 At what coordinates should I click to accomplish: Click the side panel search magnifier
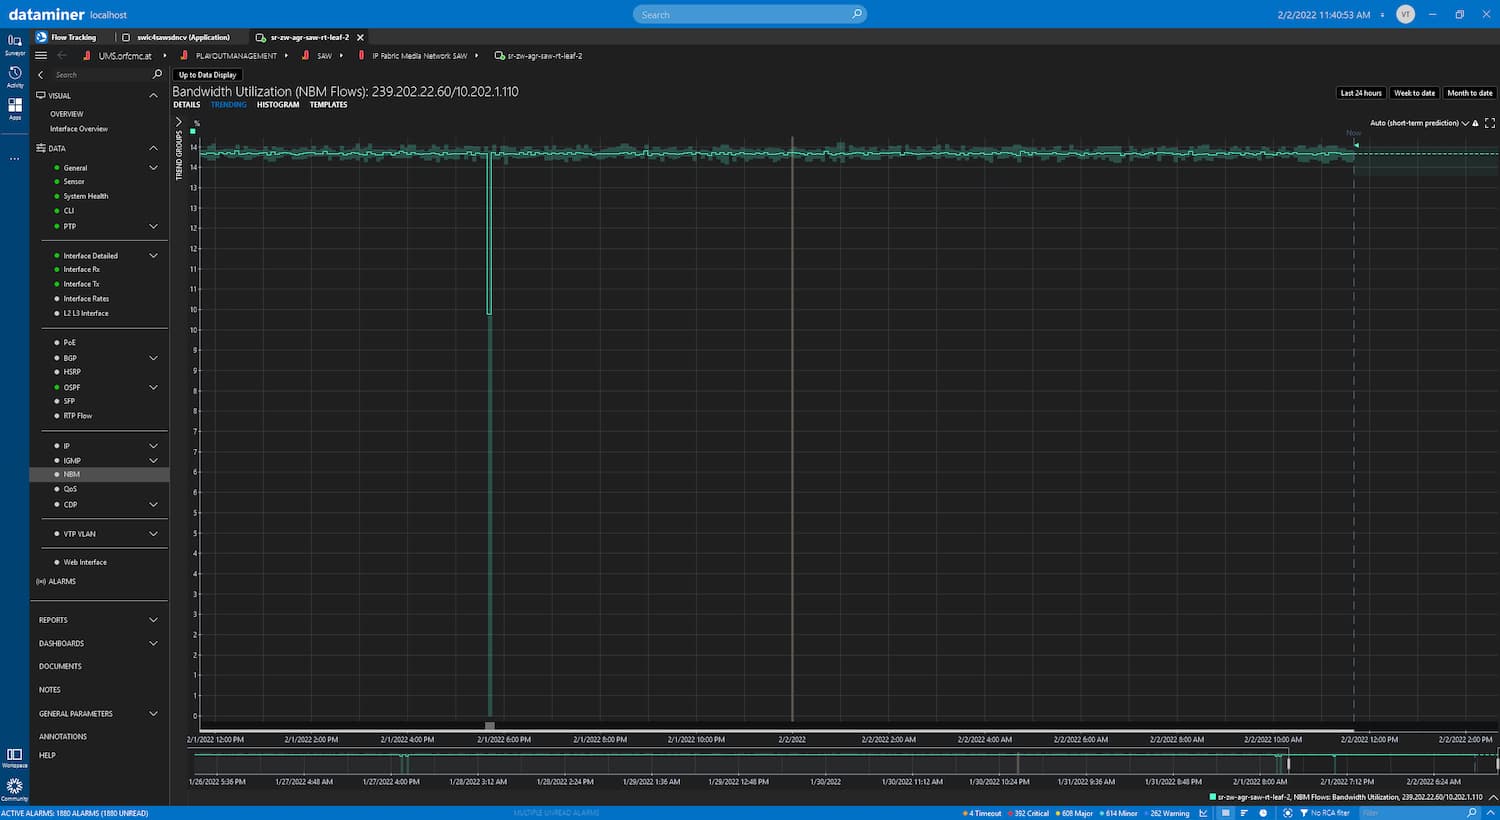point(157,74)
